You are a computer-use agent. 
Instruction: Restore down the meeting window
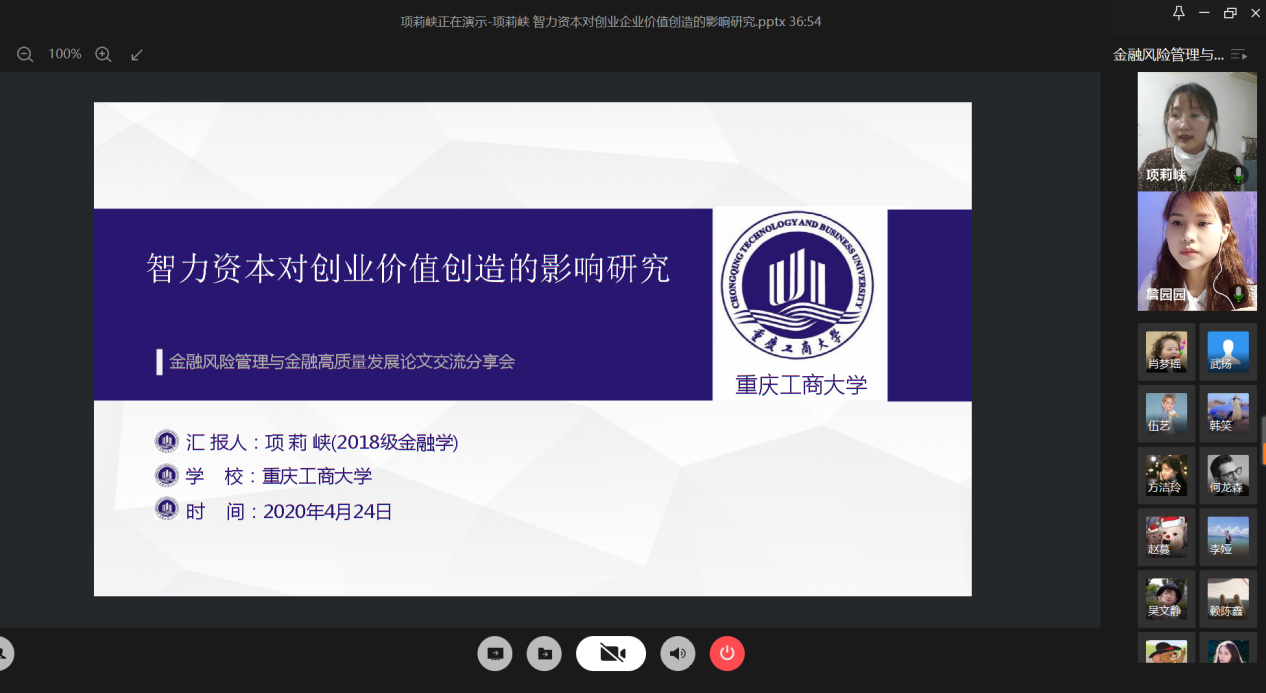pyautogui.click(x=1230, y=13)
